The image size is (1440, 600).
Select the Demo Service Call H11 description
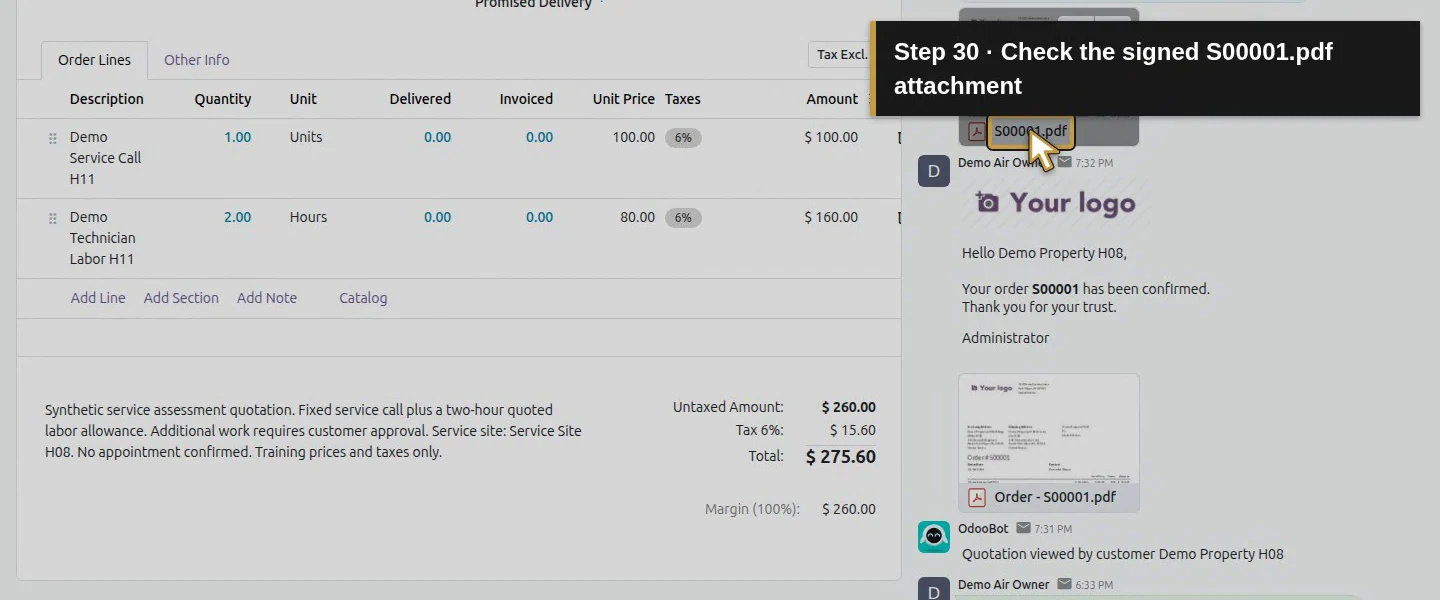[x=105, y=158]
